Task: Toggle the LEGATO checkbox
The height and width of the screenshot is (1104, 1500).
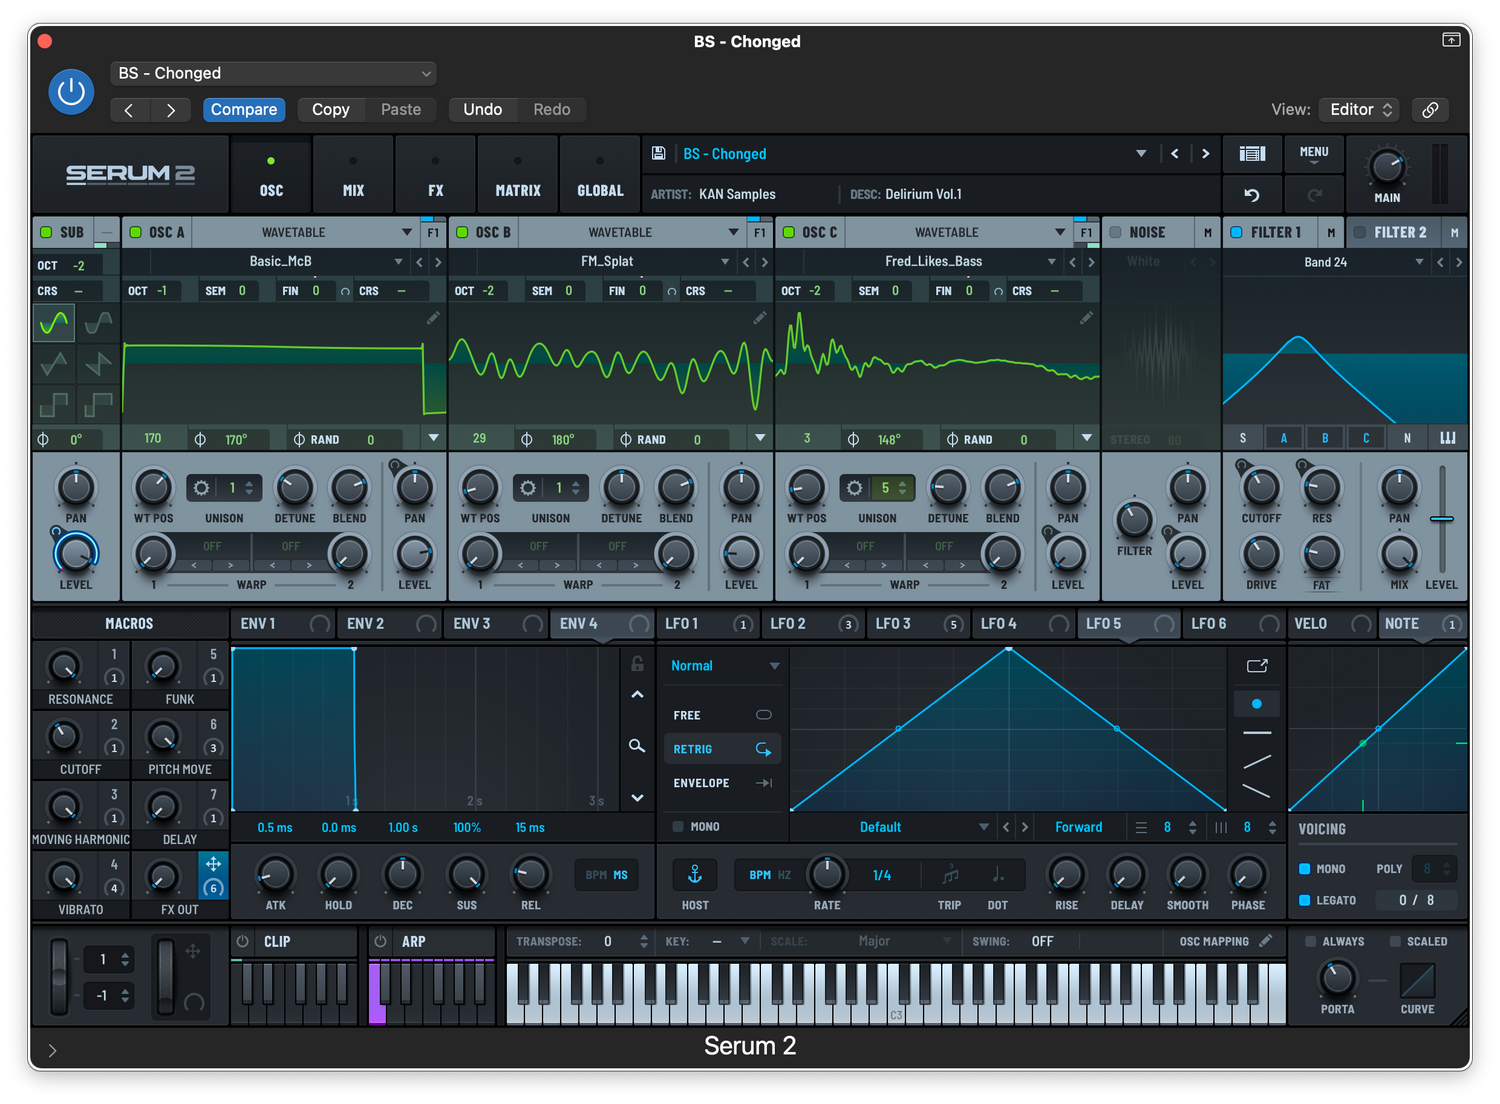Action: pyautogui.click(x=1304, y=900)
